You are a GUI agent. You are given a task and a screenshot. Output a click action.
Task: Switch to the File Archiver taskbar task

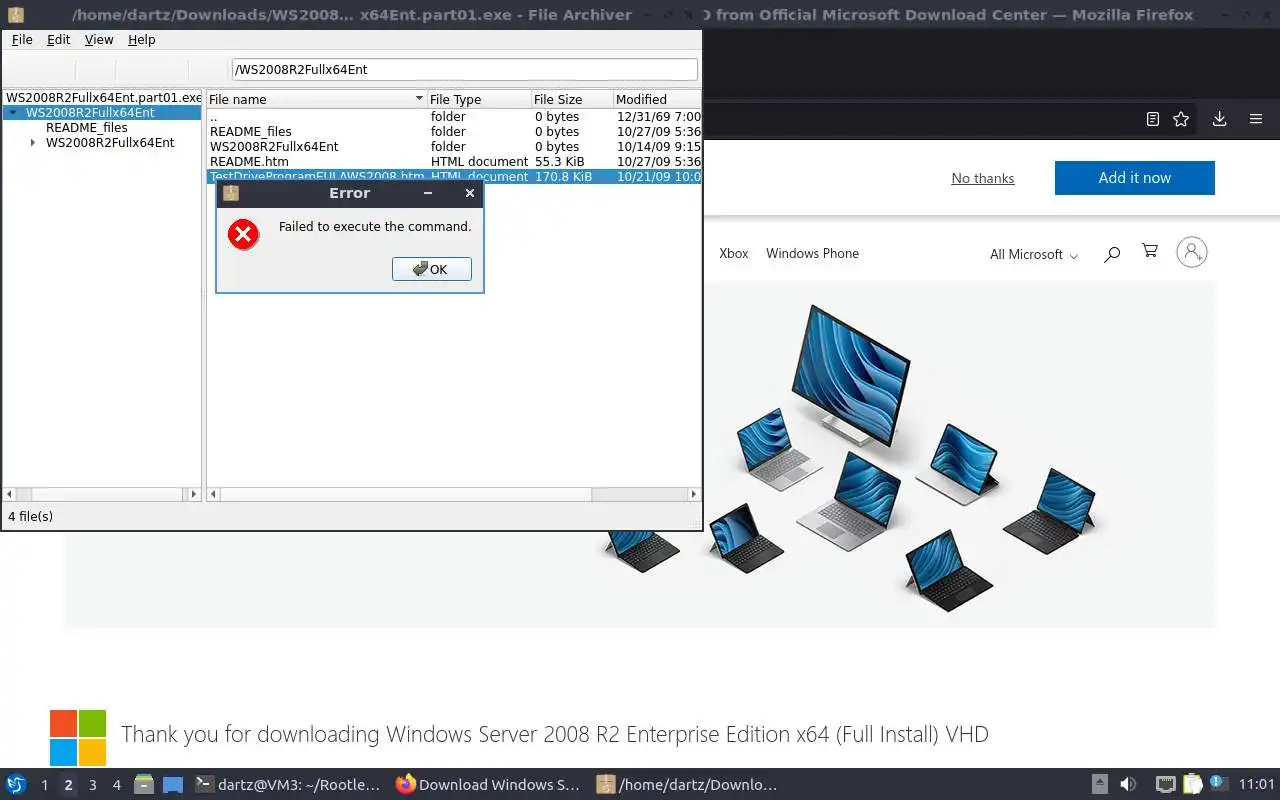click(688, 785)
